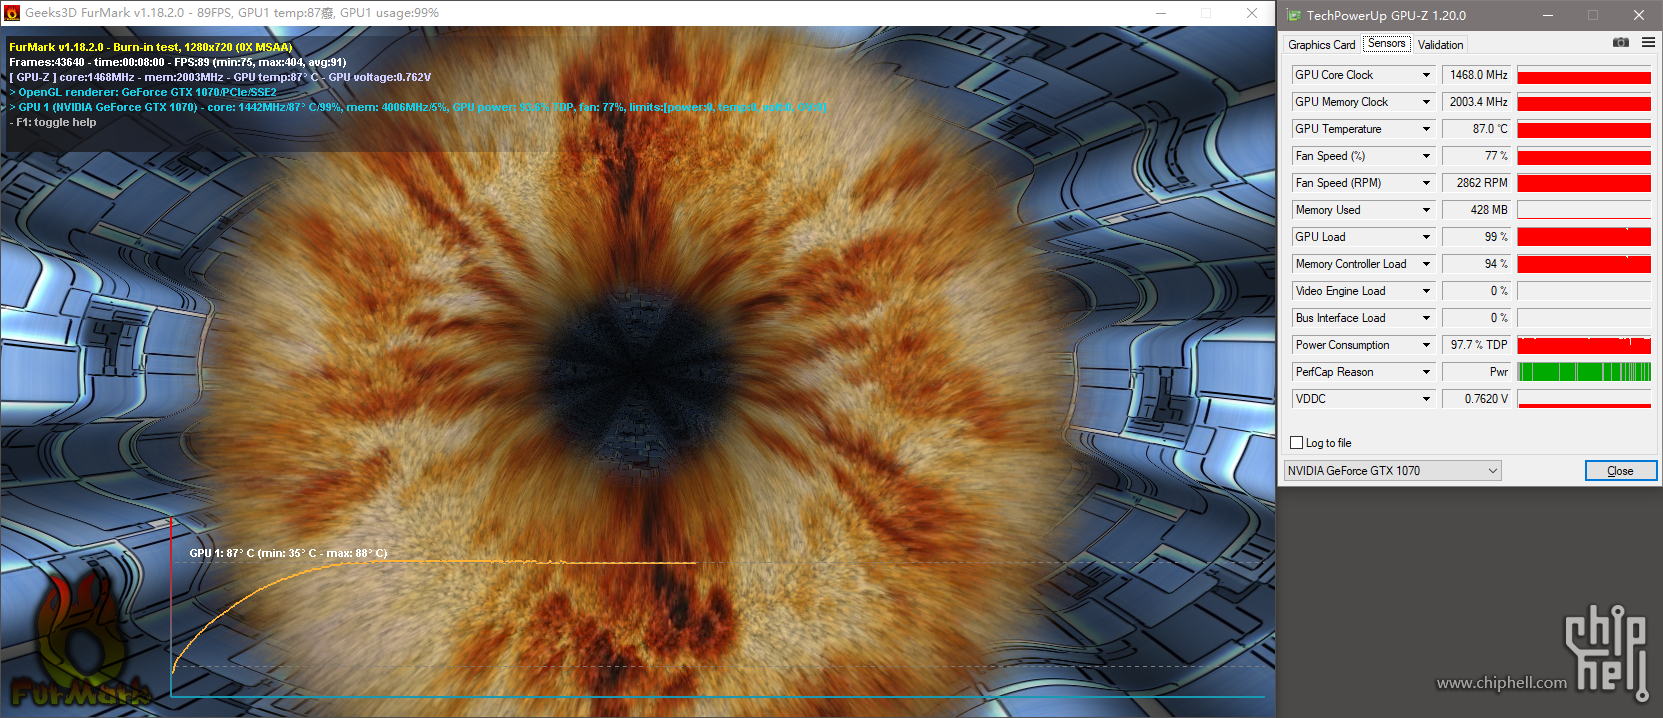The width and height of the screenshot is (1663, 718).
Task: Open the Memory Controller Load dropdown
Action: pos(1426,264)
